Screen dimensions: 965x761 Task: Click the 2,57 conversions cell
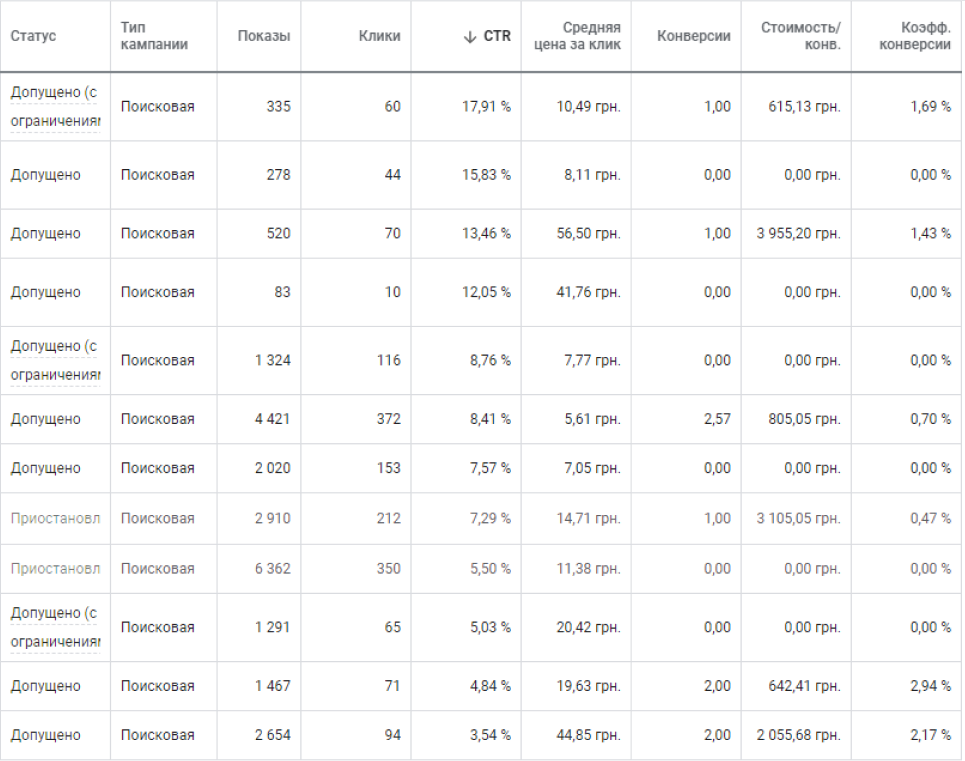pos(718,419)
